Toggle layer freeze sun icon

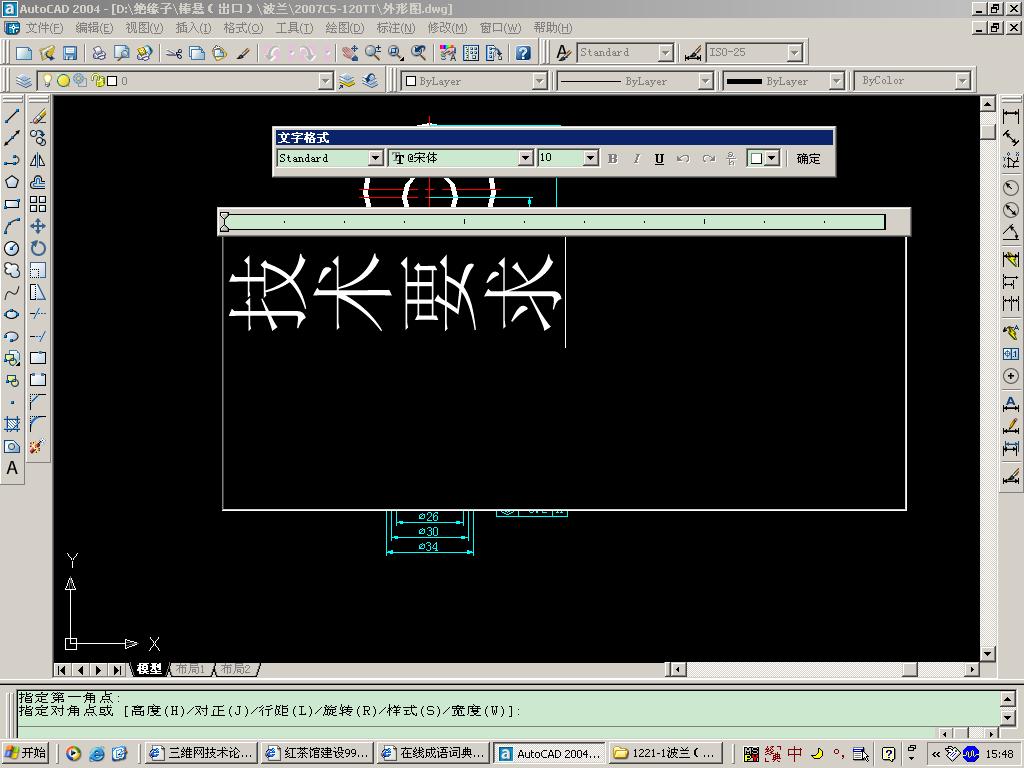click(x=63, y=81)
